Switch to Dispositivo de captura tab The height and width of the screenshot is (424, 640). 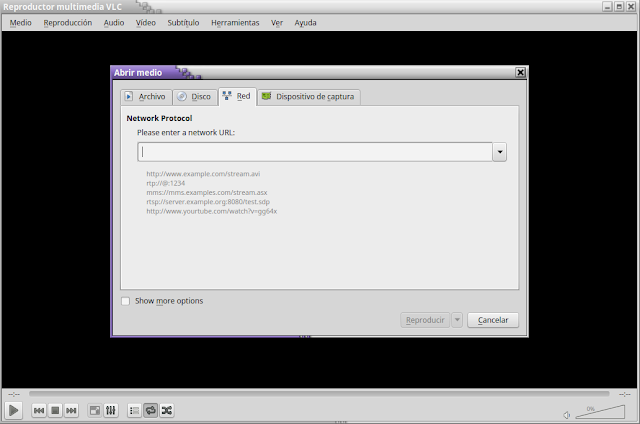coord(309,97)
